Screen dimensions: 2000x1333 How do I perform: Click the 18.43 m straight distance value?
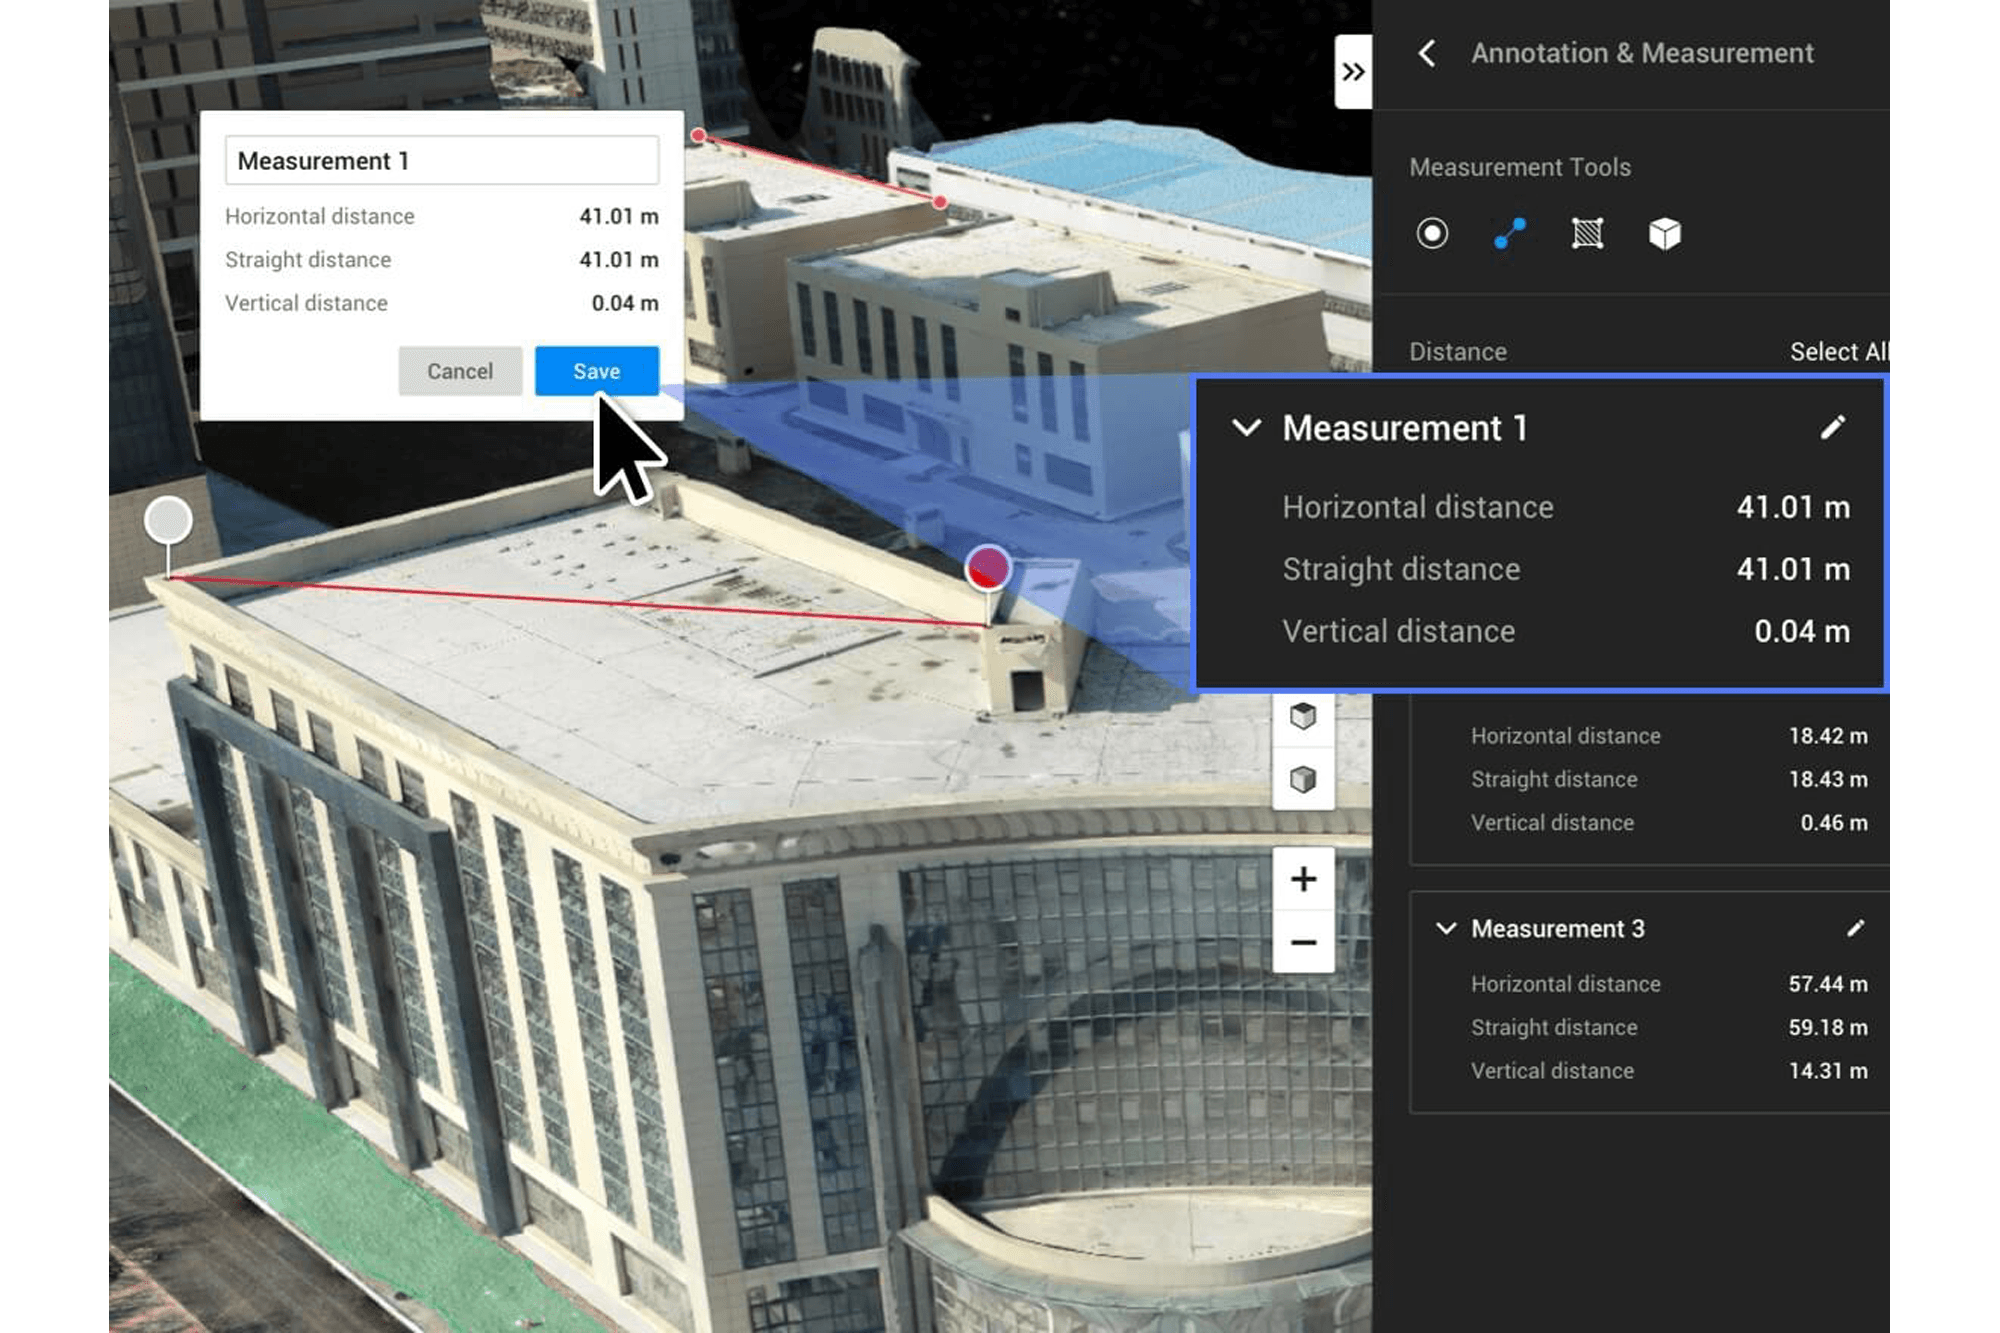(1828, 779)
